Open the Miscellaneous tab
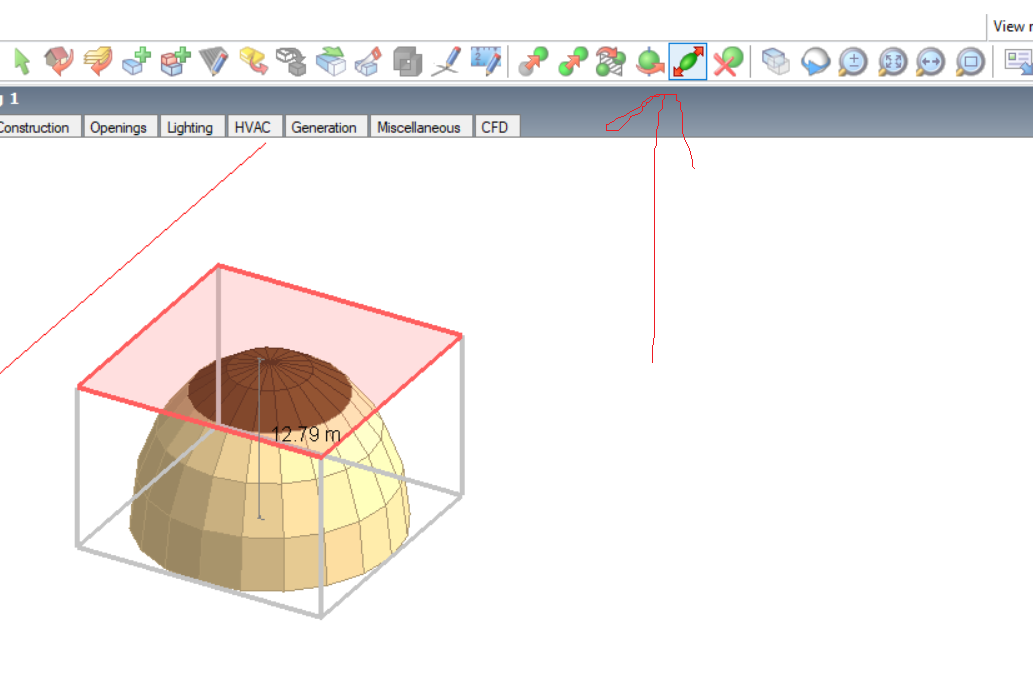The height and width of the screenshot is (681, 1033). click(x=419, y=127)
